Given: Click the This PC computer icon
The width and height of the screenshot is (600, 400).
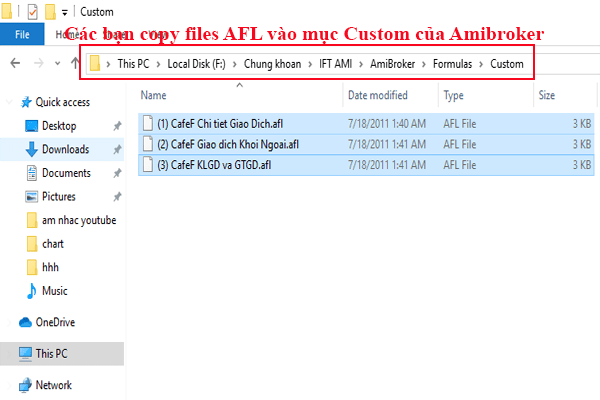Looking at the screenshot, I should tap(25, 354).
